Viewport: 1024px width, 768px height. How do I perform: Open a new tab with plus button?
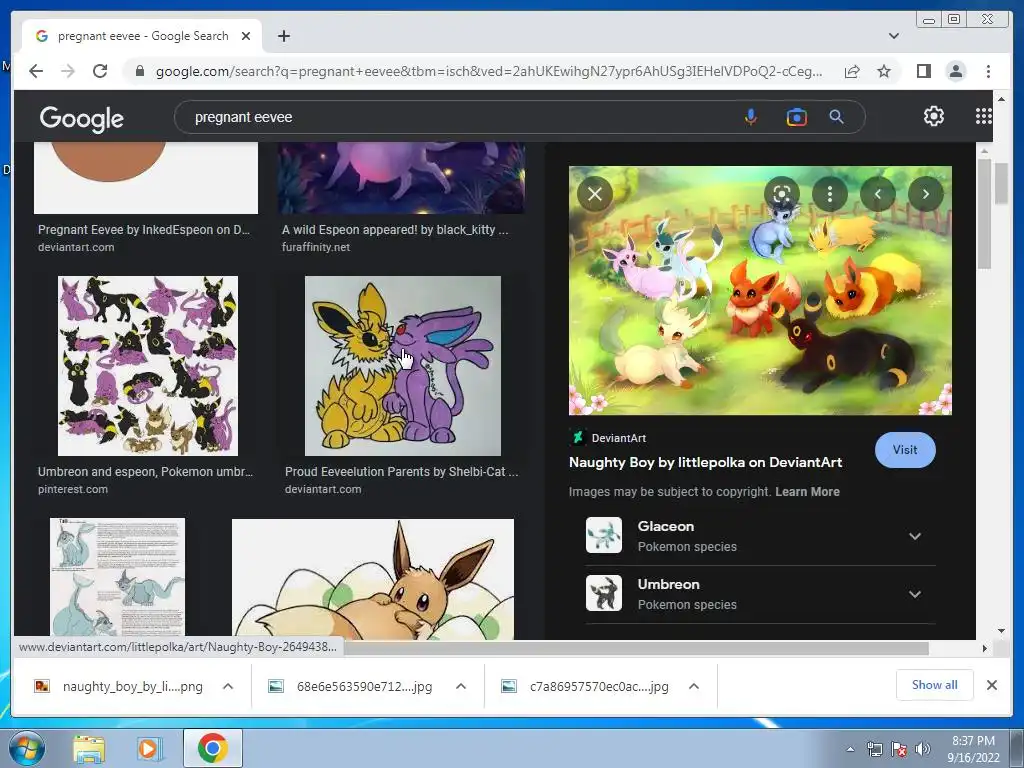point(283,36)
